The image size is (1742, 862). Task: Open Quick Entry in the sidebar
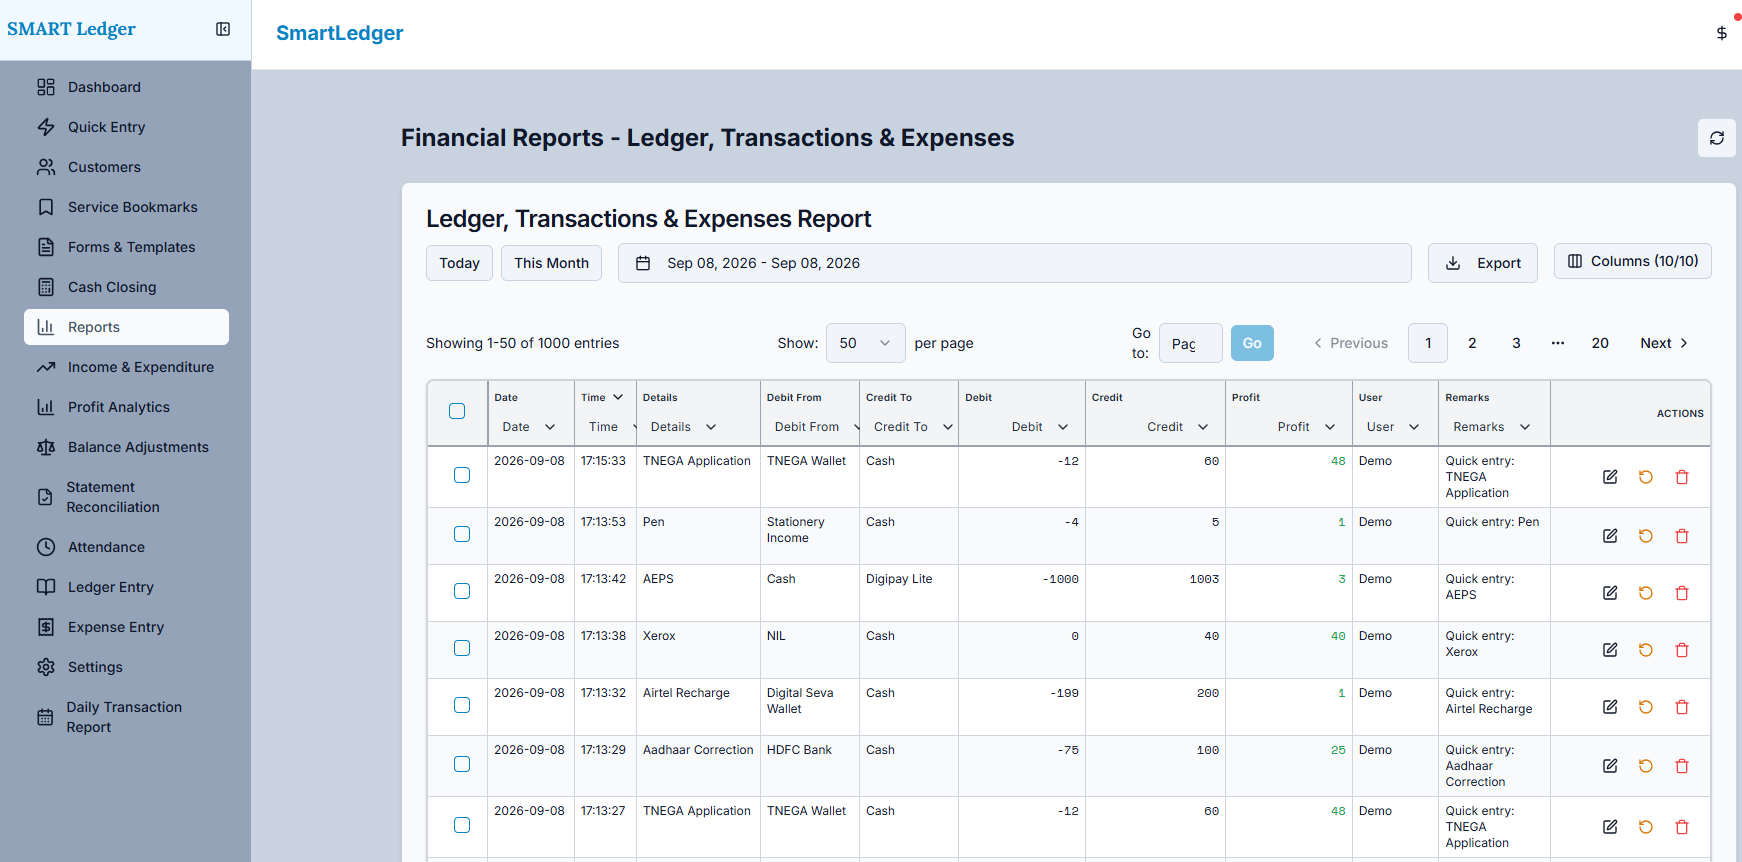126,127
